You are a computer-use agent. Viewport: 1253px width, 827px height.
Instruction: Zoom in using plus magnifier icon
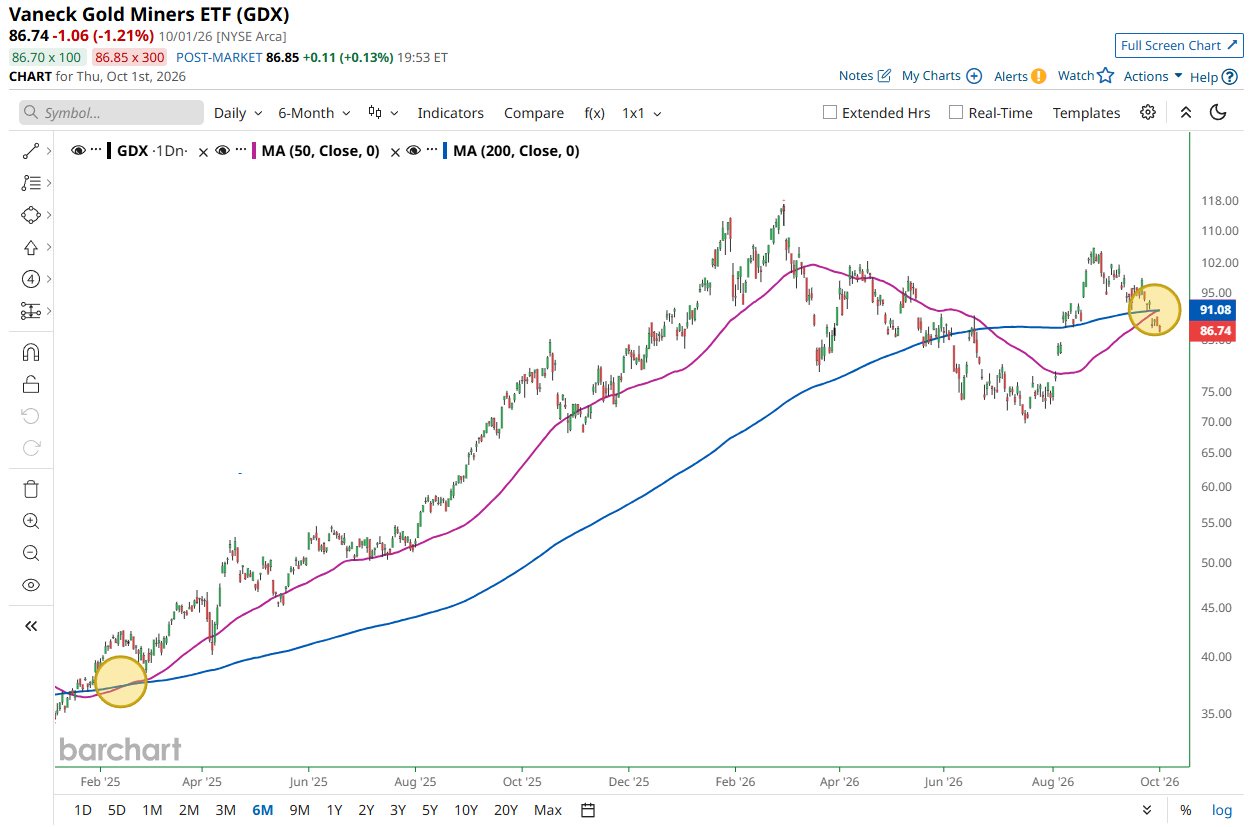point(30,521)
